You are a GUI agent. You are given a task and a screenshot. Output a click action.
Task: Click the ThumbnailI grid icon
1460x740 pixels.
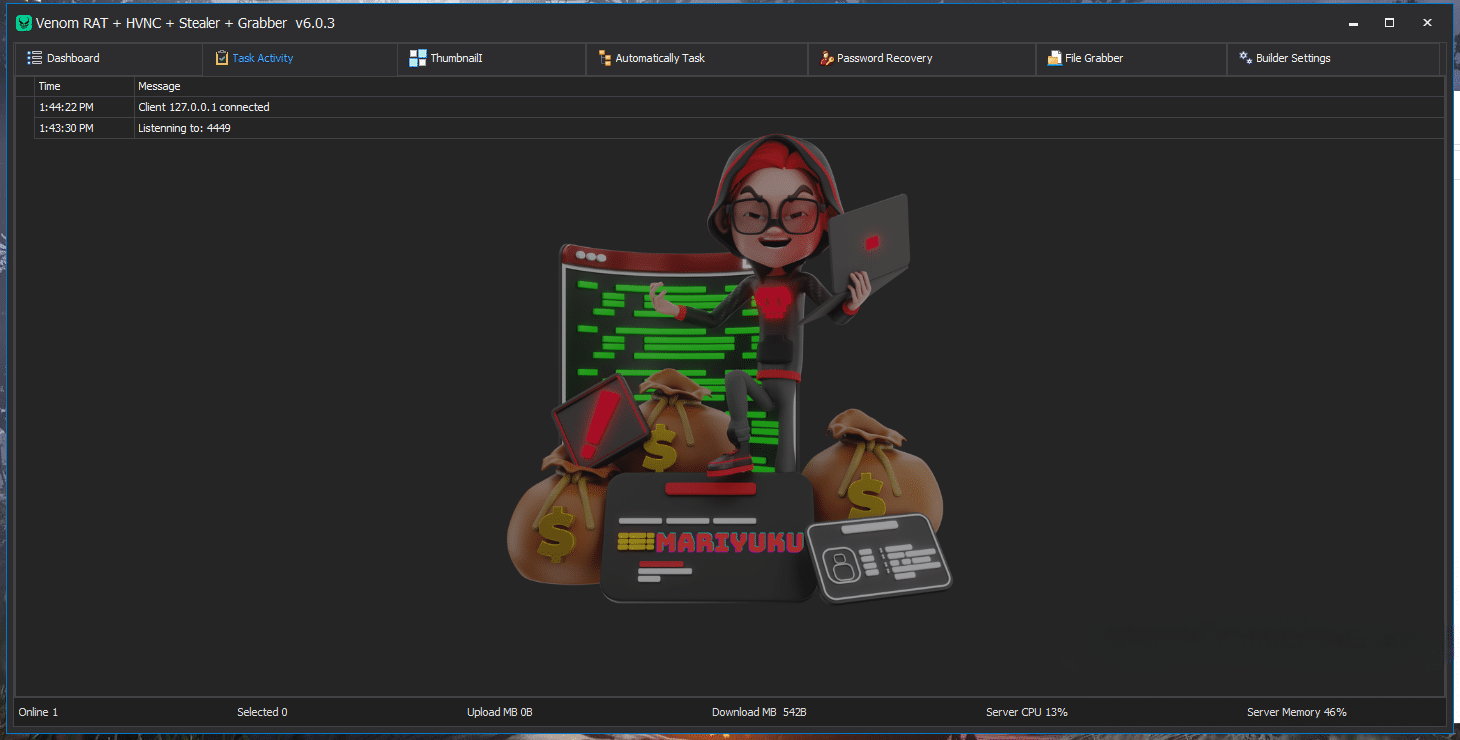(x=417, y=58)
